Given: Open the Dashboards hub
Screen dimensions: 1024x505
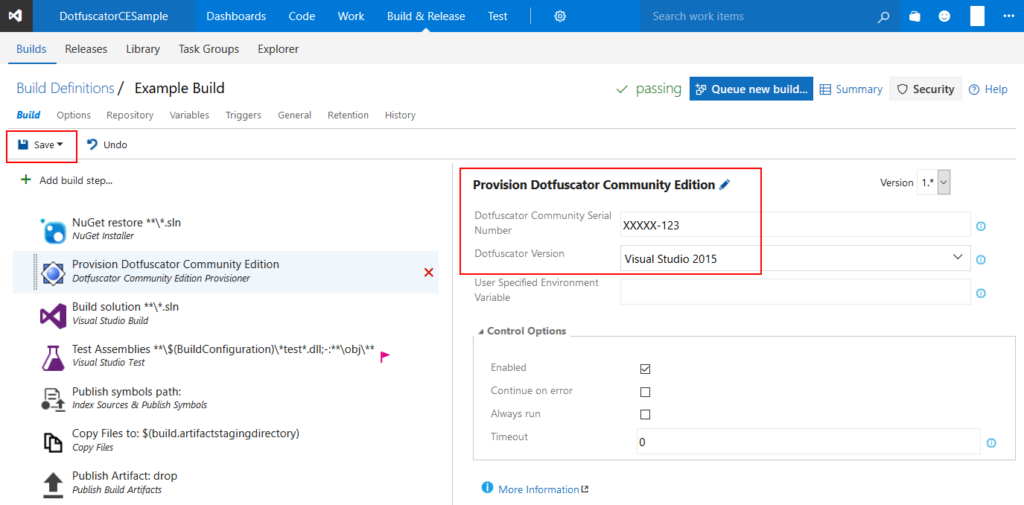Looking at the screenshot, I should tap(236, 16).
